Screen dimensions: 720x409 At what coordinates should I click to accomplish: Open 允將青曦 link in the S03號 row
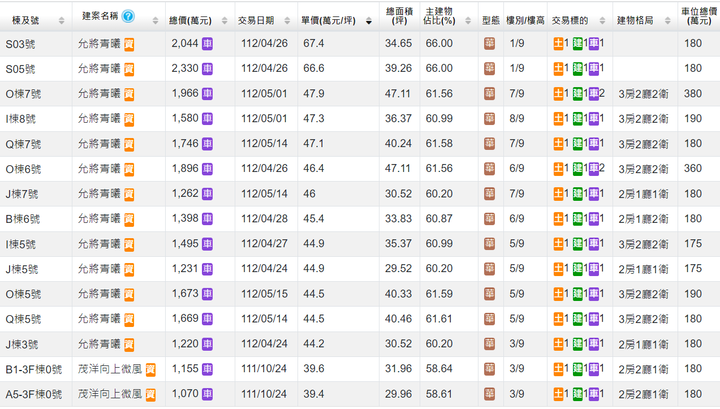(99, 44)
